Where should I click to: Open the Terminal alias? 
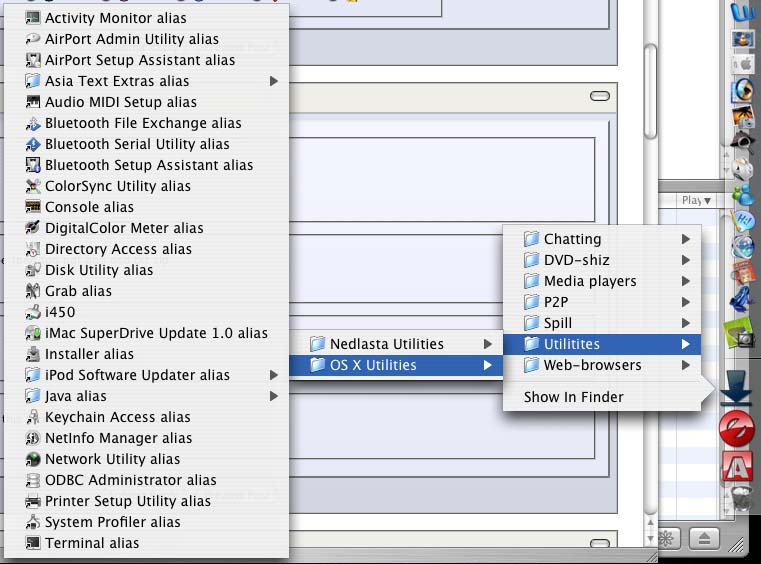tap(147, 543)
